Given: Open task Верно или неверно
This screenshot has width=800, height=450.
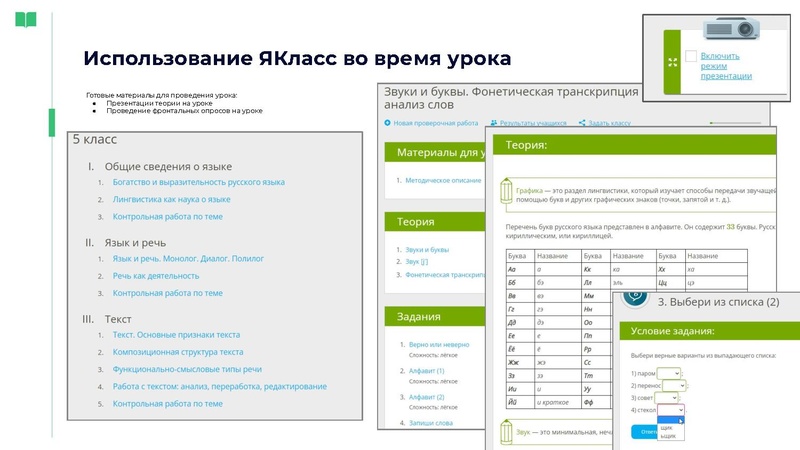Looking at the screenshot, I should coord(439,345).
